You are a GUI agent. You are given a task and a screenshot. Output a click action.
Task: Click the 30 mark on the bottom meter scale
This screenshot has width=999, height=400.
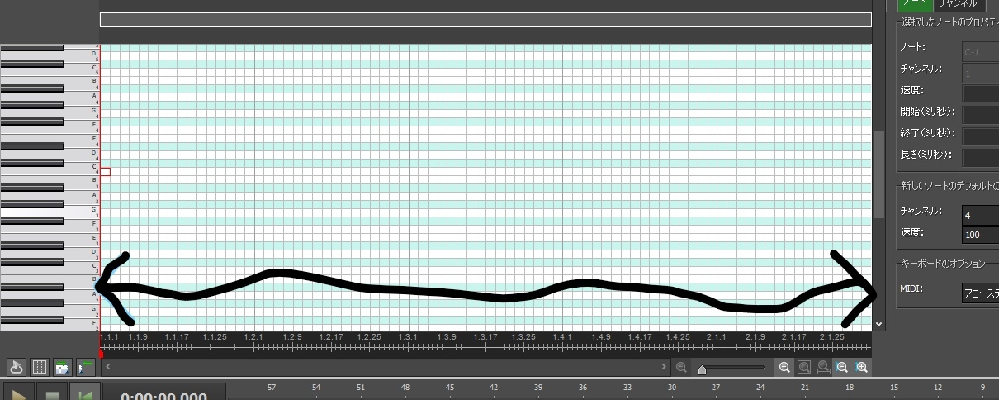[672, 387]
